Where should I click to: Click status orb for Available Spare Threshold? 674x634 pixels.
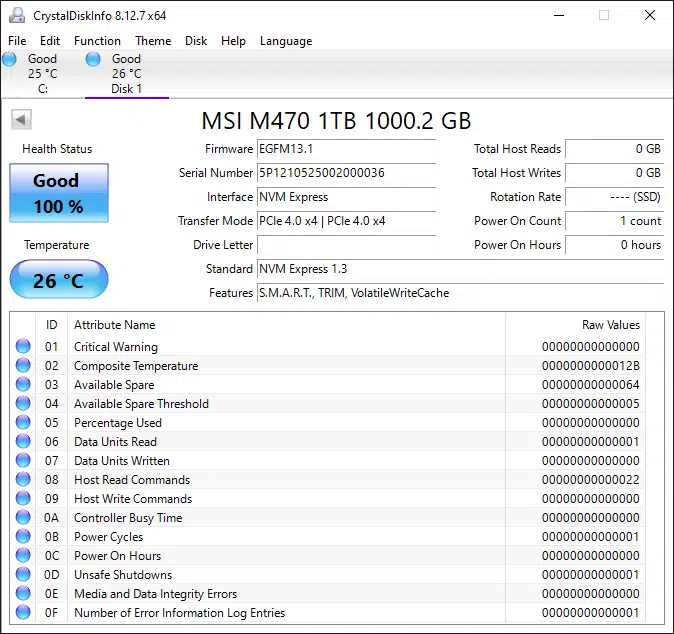point(23,403)
